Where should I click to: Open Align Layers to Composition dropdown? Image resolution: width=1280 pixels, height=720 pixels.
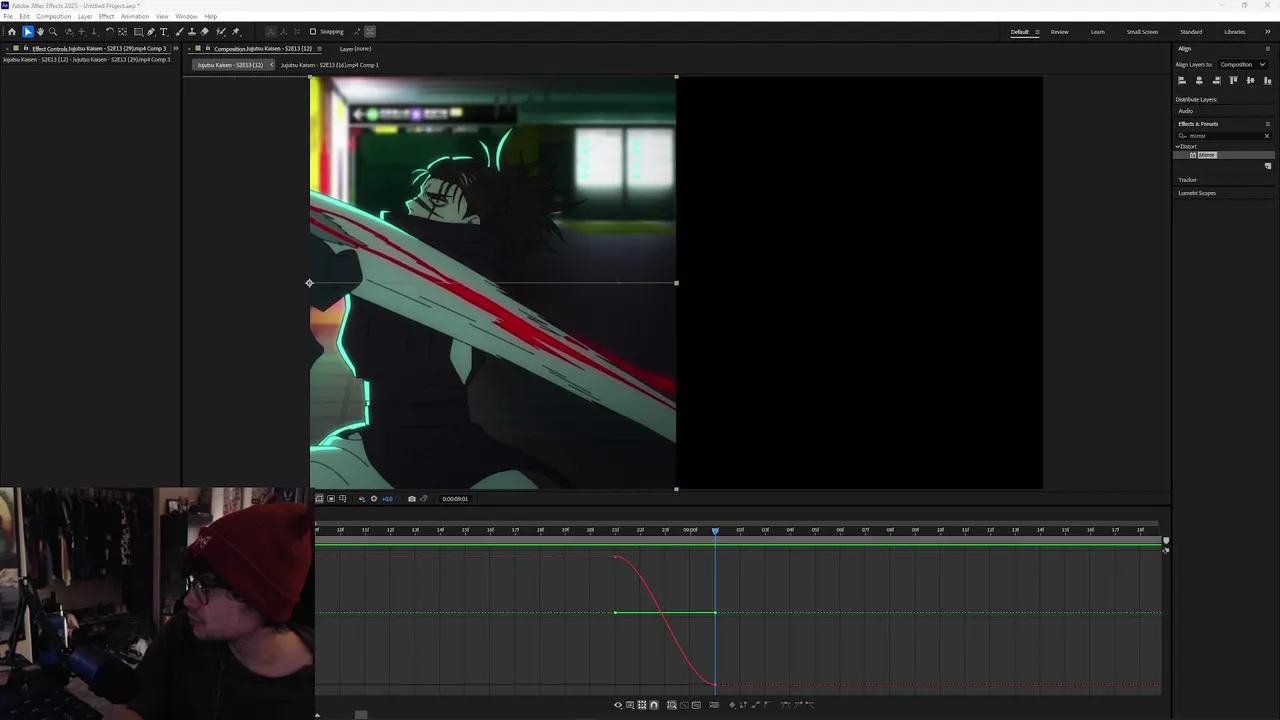point(1243,64)
